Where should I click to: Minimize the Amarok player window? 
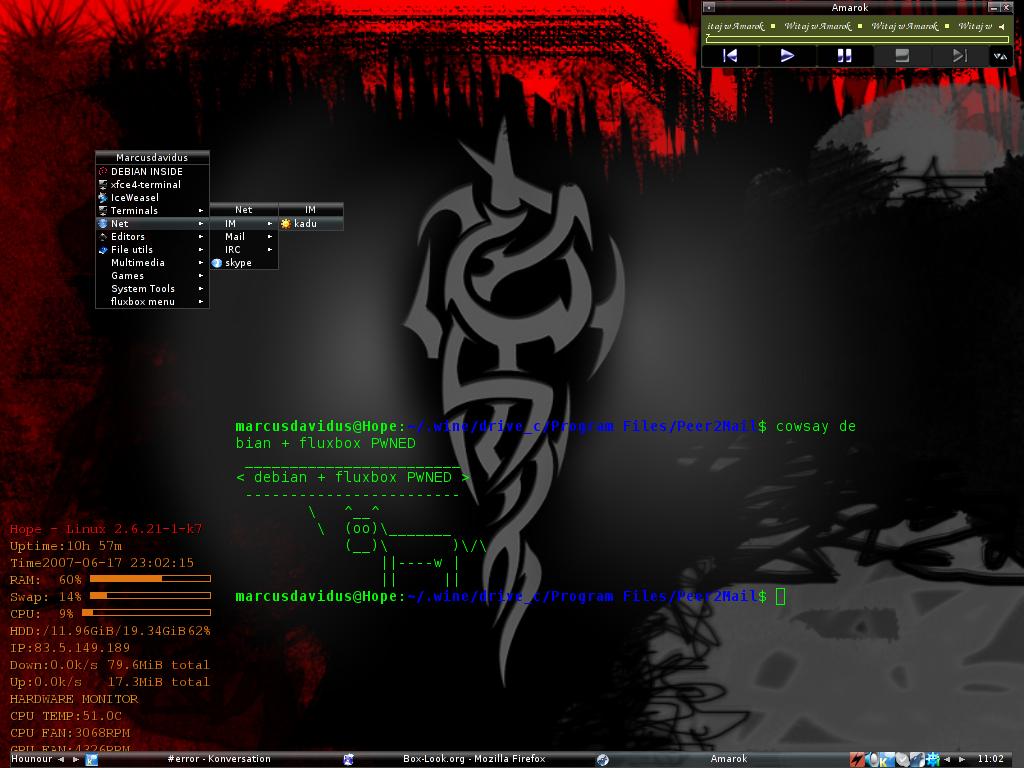[993, 8]
